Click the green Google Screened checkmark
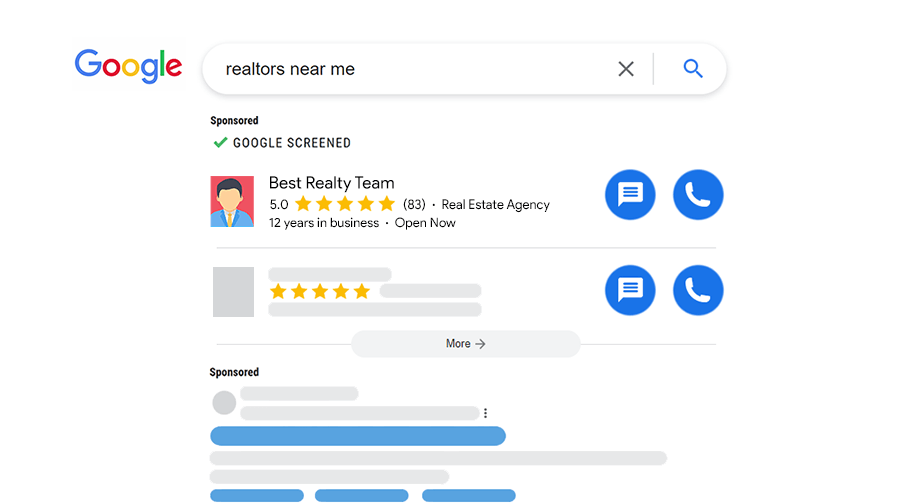This screenshot has width=912, height=504. pyautogui.click(x=220, y=142)
